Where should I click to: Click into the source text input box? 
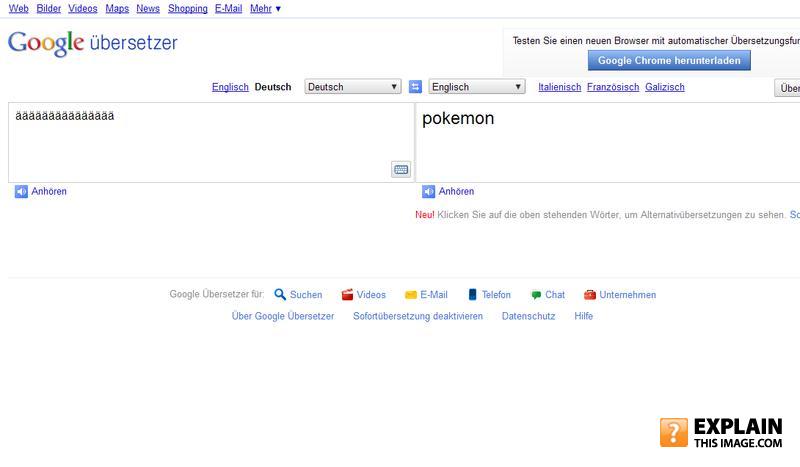pyautogui.click(x=211, y=142)
